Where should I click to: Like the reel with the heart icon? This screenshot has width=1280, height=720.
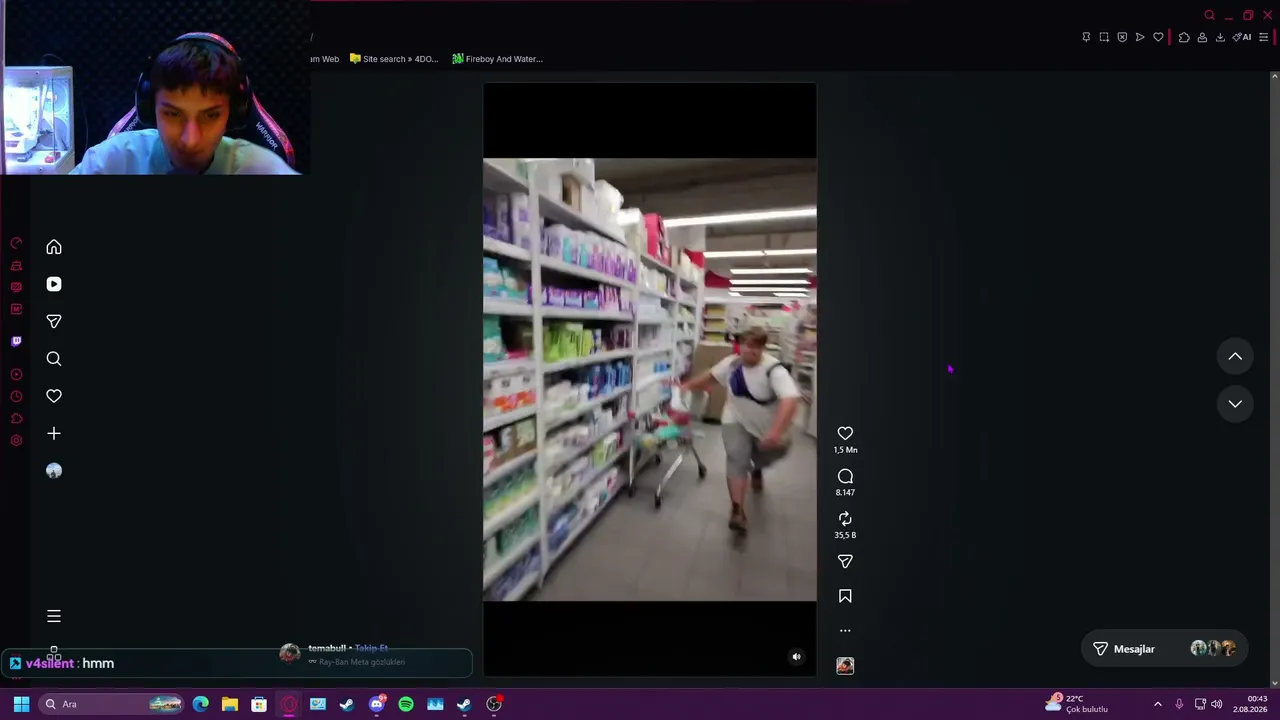pyautogui.click(x=845, y=433)
